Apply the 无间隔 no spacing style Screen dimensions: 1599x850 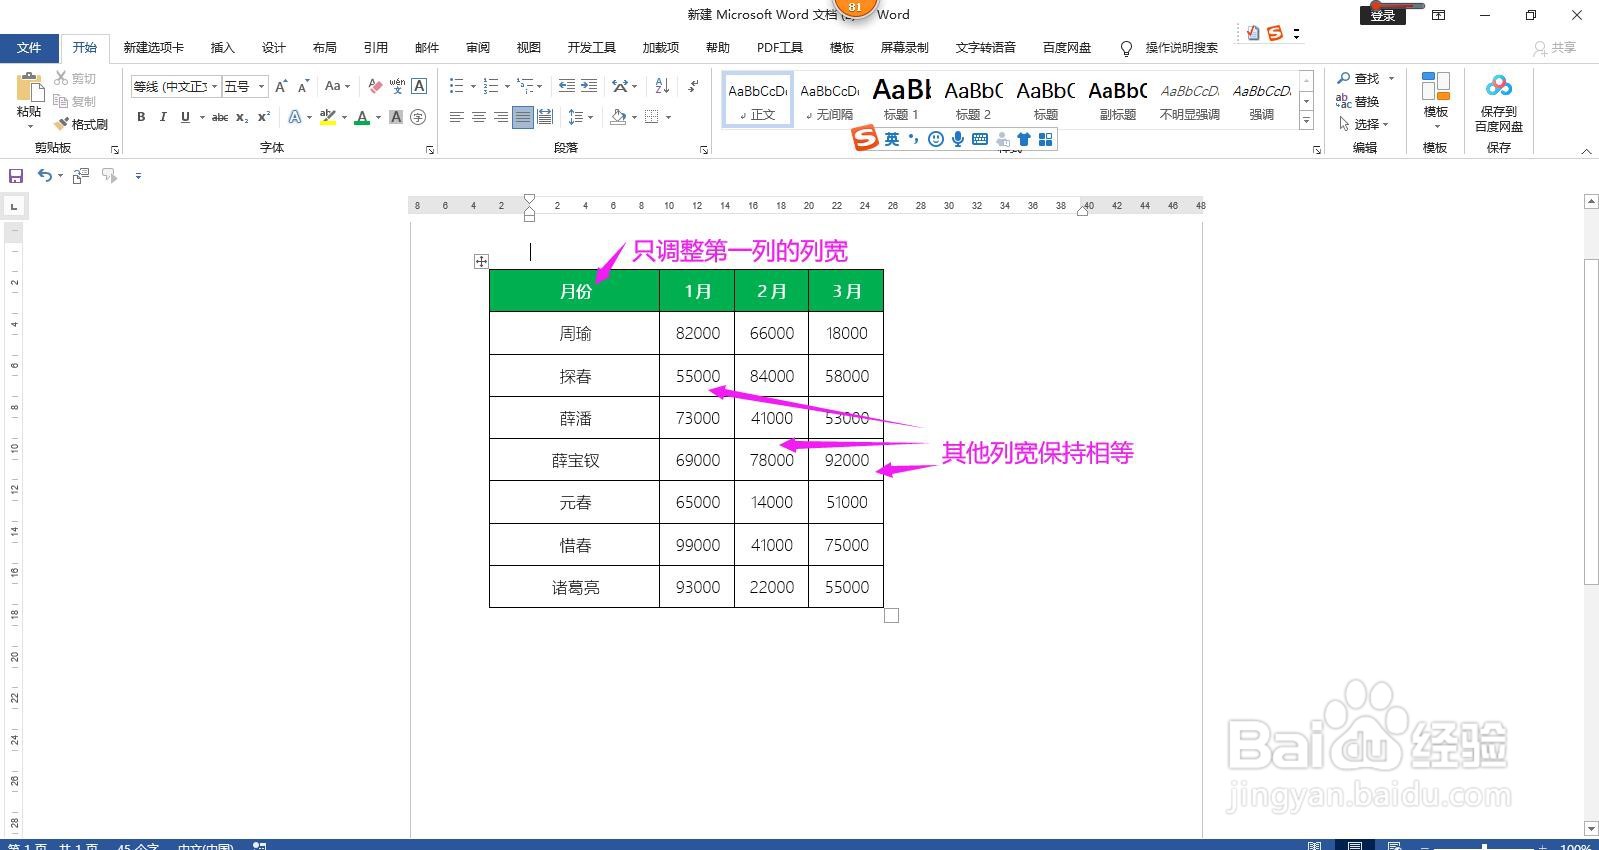pos(829,99)
